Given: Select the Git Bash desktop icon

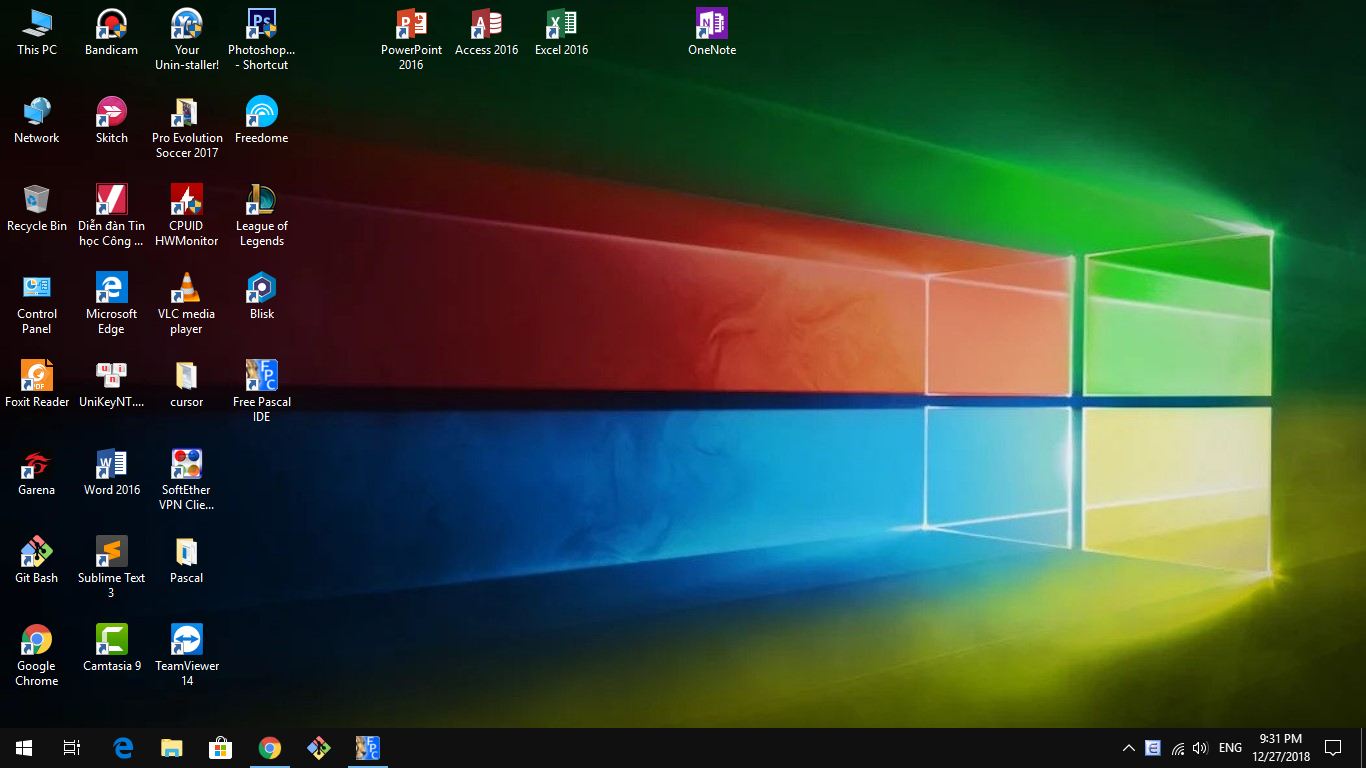Looking at the screenshot, I should 37,560.
